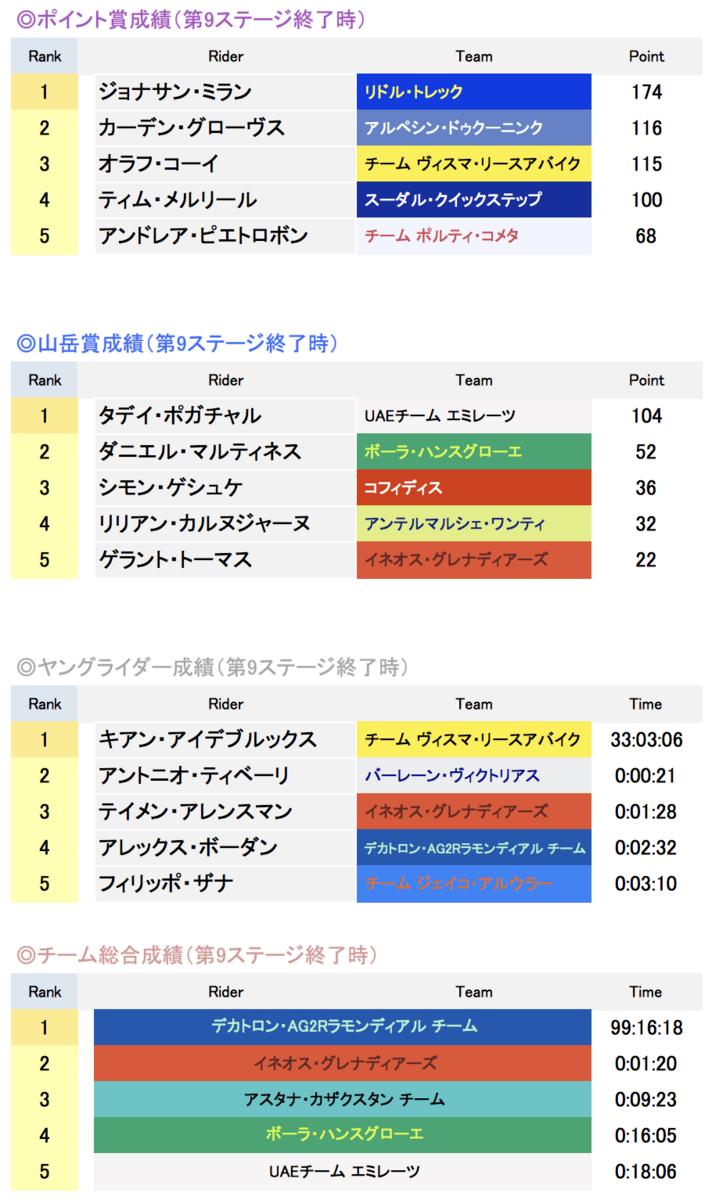
Task: Click the team time gap 0:16:05
Action: tap(647, 1136)
